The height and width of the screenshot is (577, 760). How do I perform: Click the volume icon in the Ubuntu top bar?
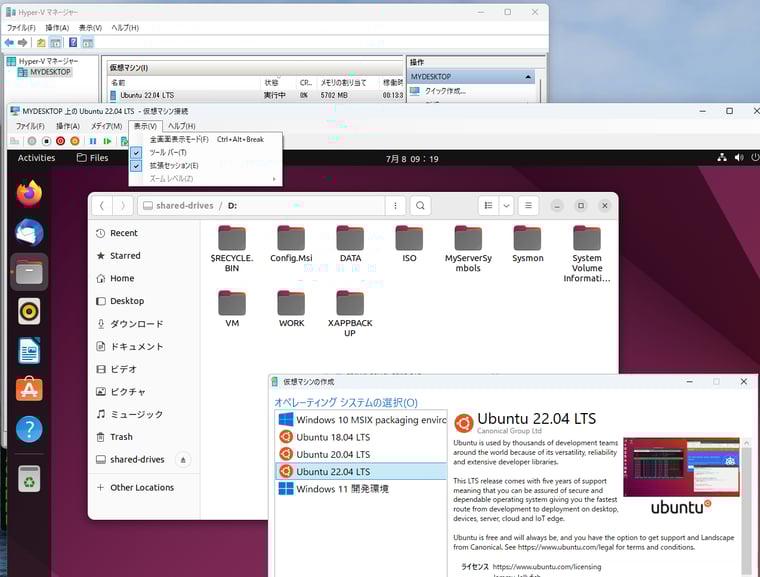[739, 158]
